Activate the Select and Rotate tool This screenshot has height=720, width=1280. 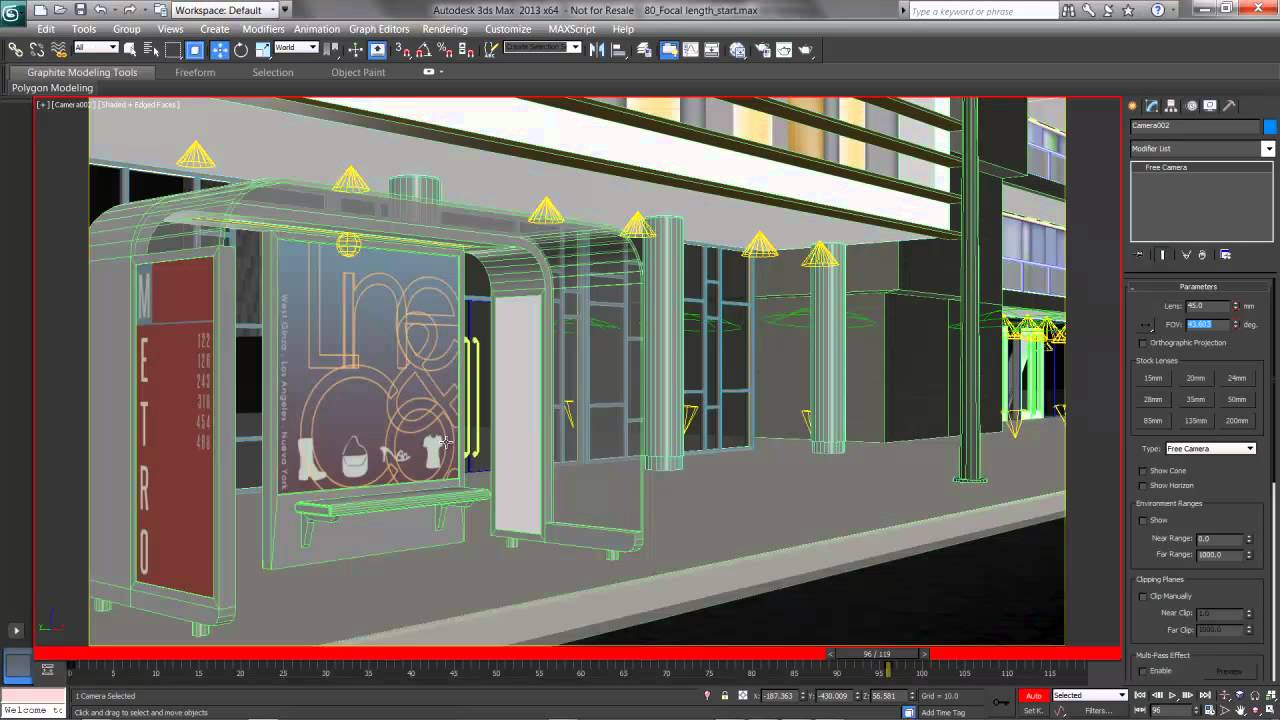[241, 49]
